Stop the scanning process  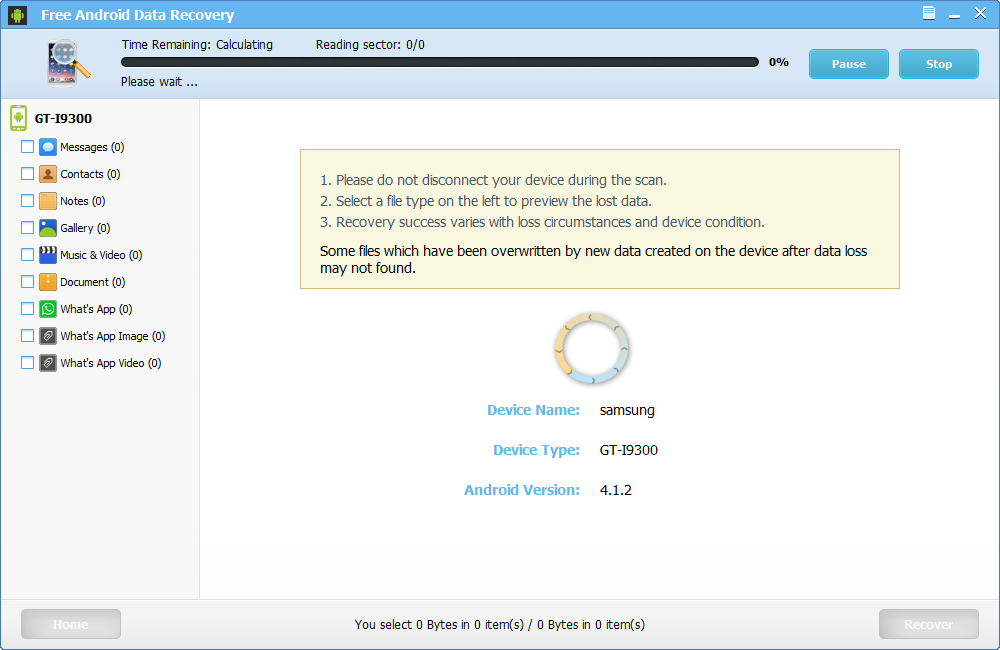tap(938, 64)
